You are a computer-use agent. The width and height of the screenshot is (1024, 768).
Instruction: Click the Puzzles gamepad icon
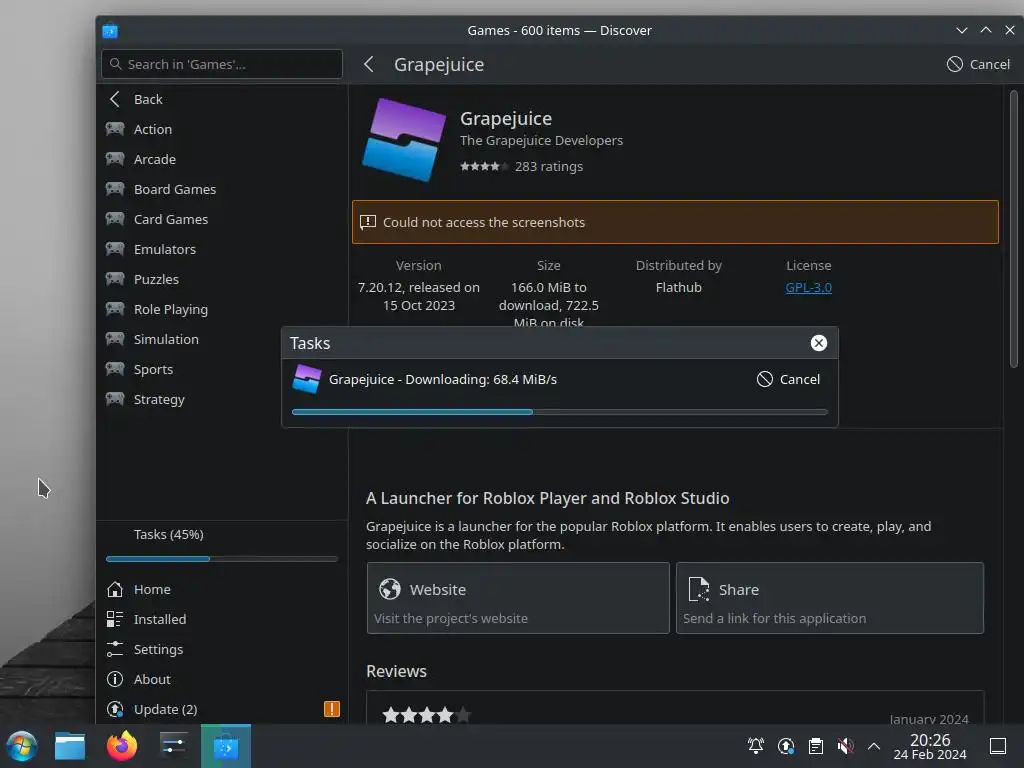click(x=115, y=279)
